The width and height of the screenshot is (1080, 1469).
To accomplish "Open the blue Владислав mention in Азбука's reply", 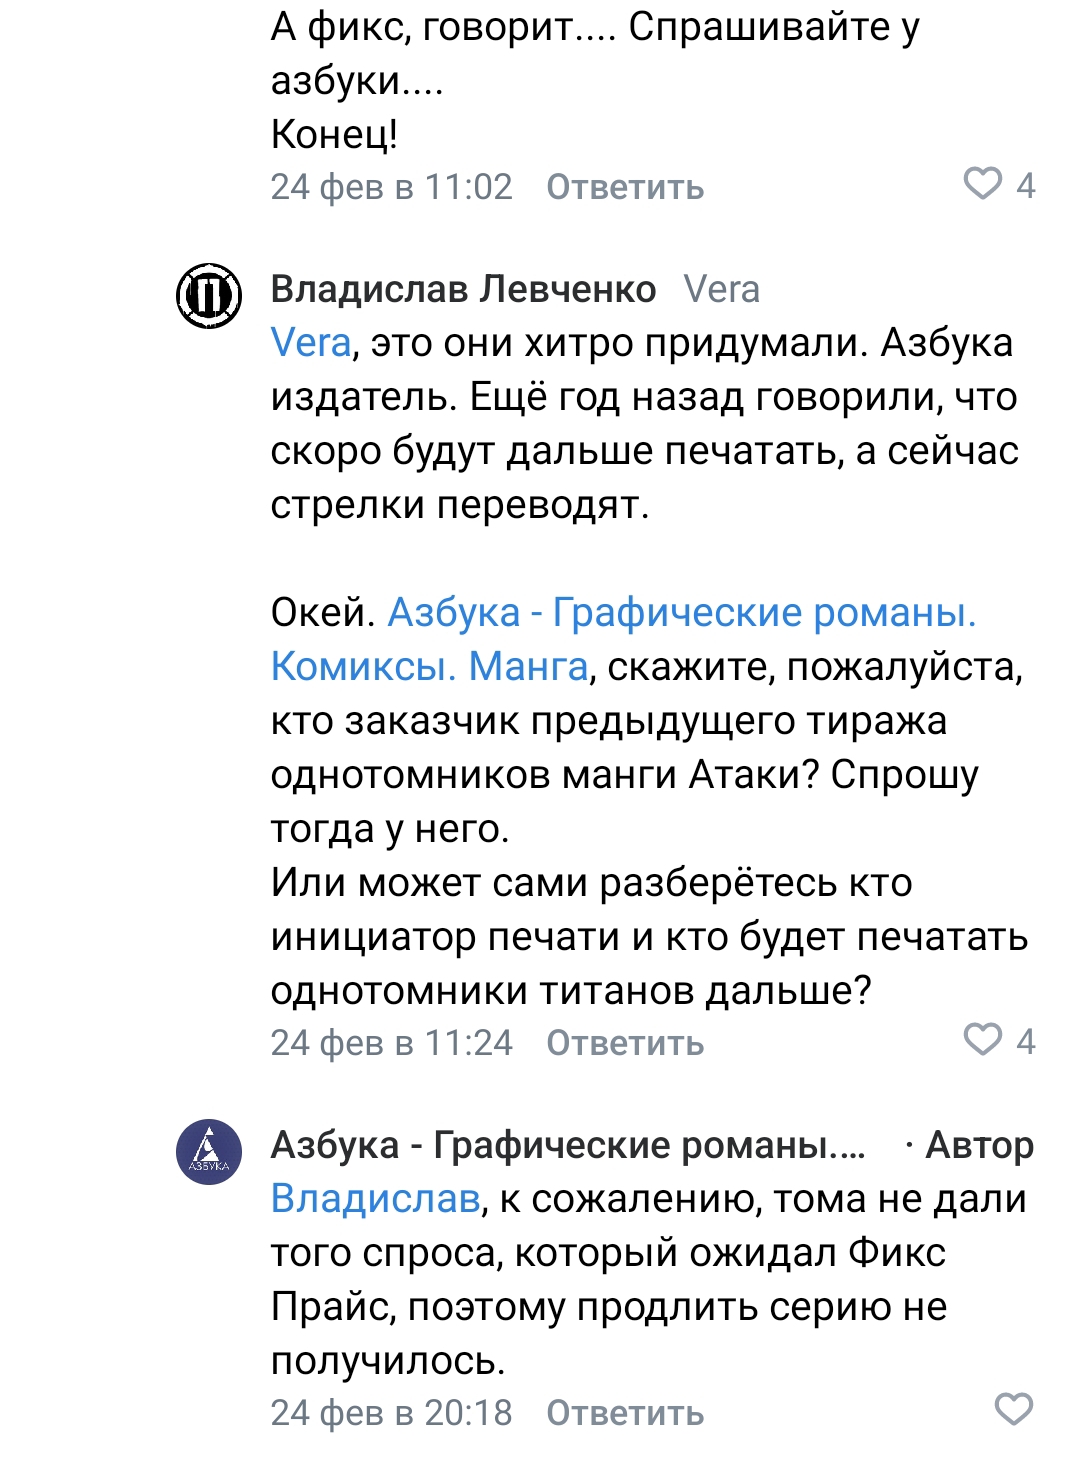I will tap(376, 1199).
